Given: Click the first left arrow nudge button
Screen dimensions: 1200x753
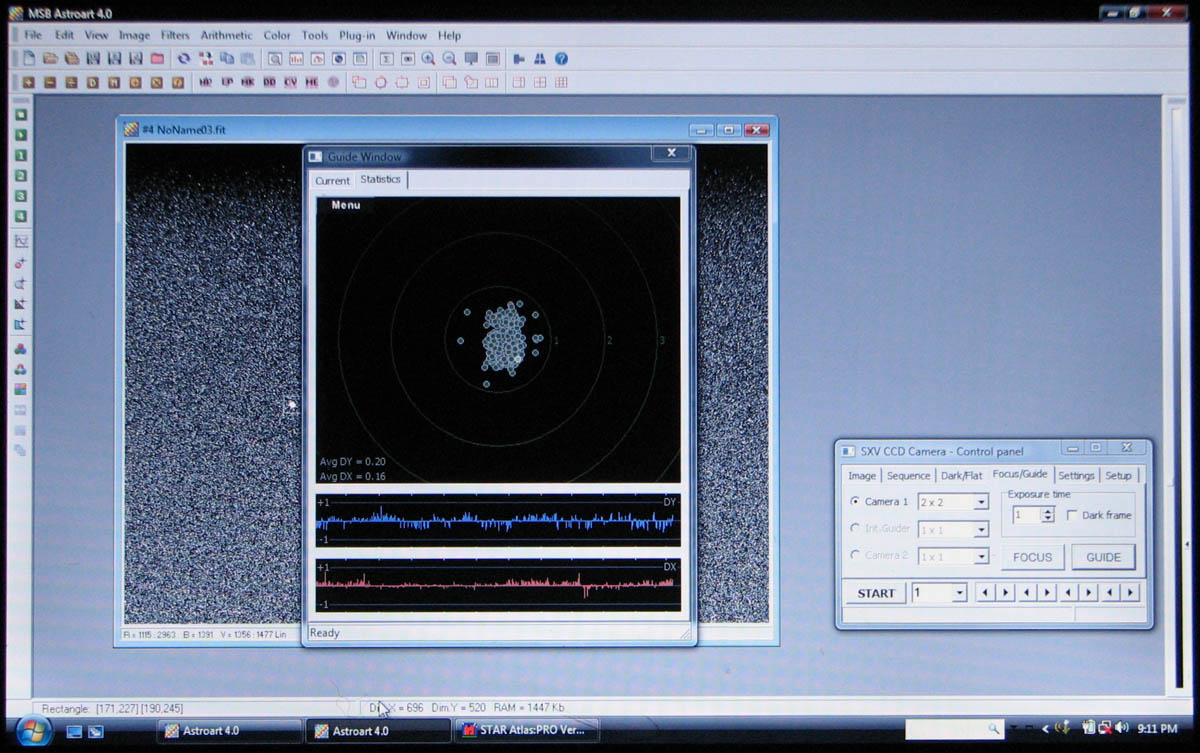Looking at the screenshot, I should (x=985, y=593).
